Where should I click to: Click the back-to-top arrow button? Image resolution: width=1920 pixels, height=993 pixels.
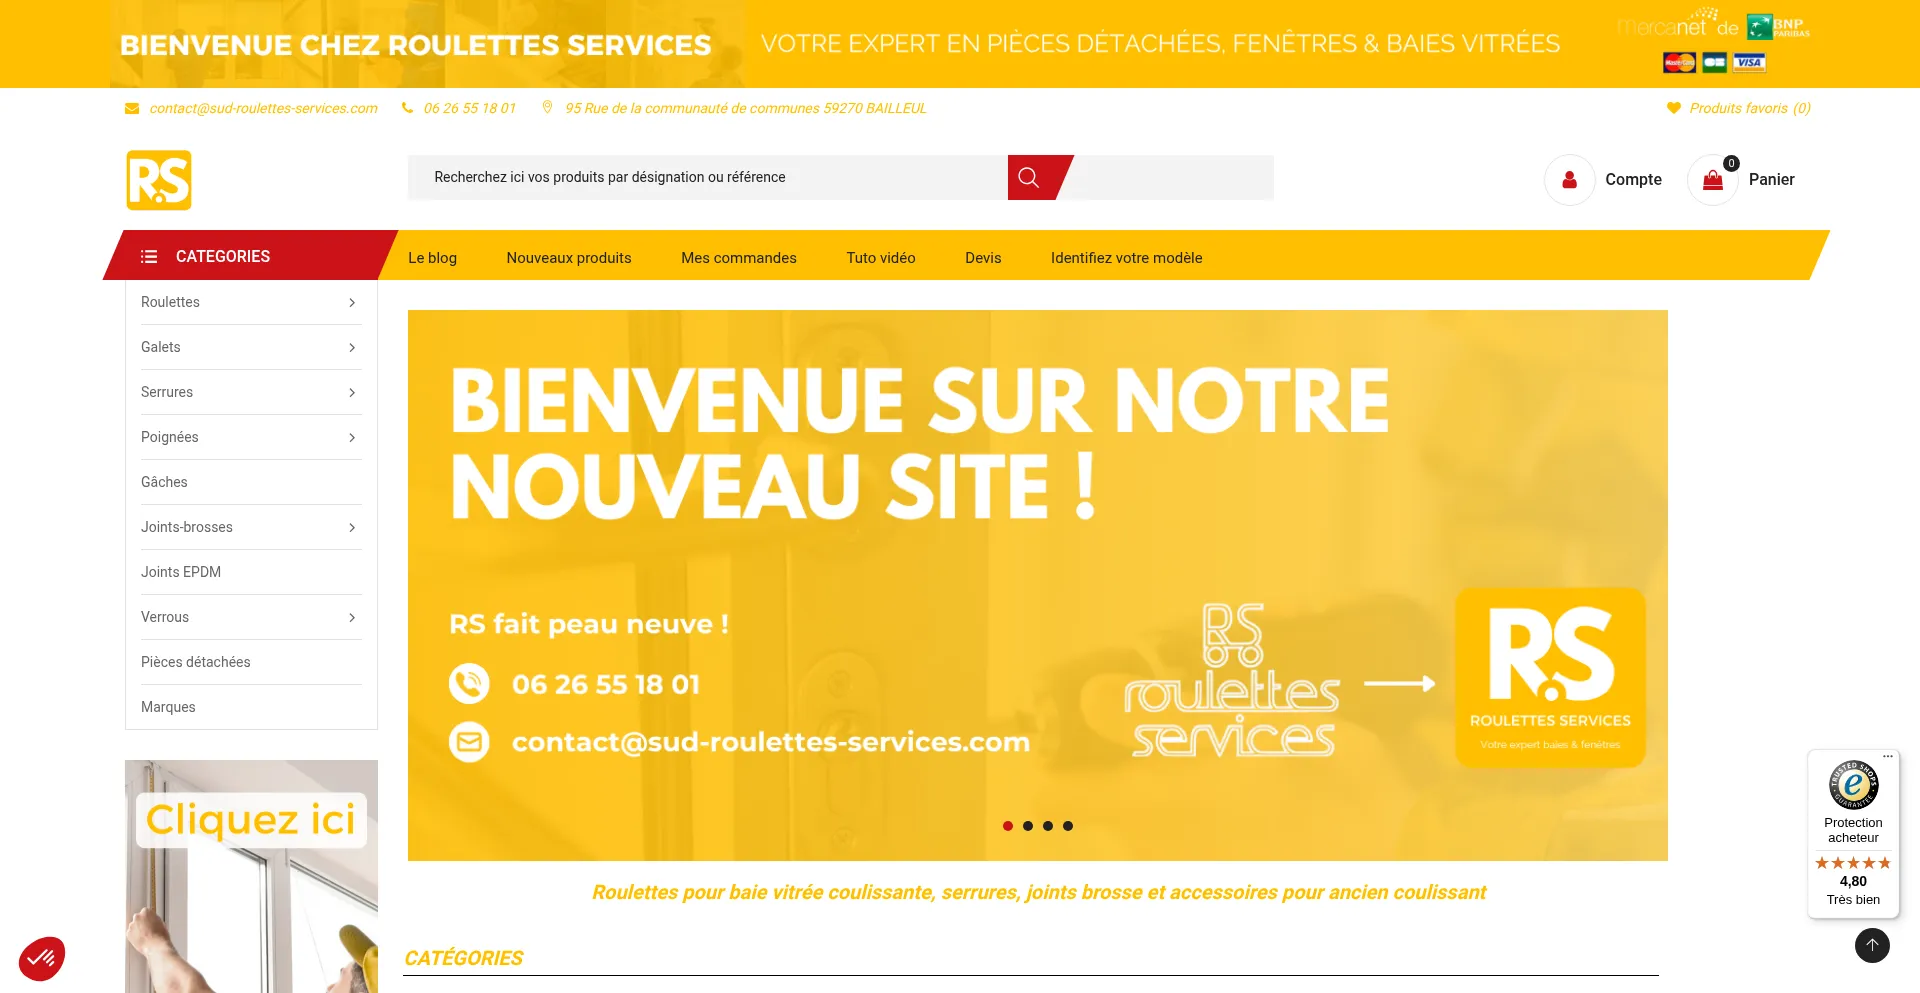pos(1872,945)
